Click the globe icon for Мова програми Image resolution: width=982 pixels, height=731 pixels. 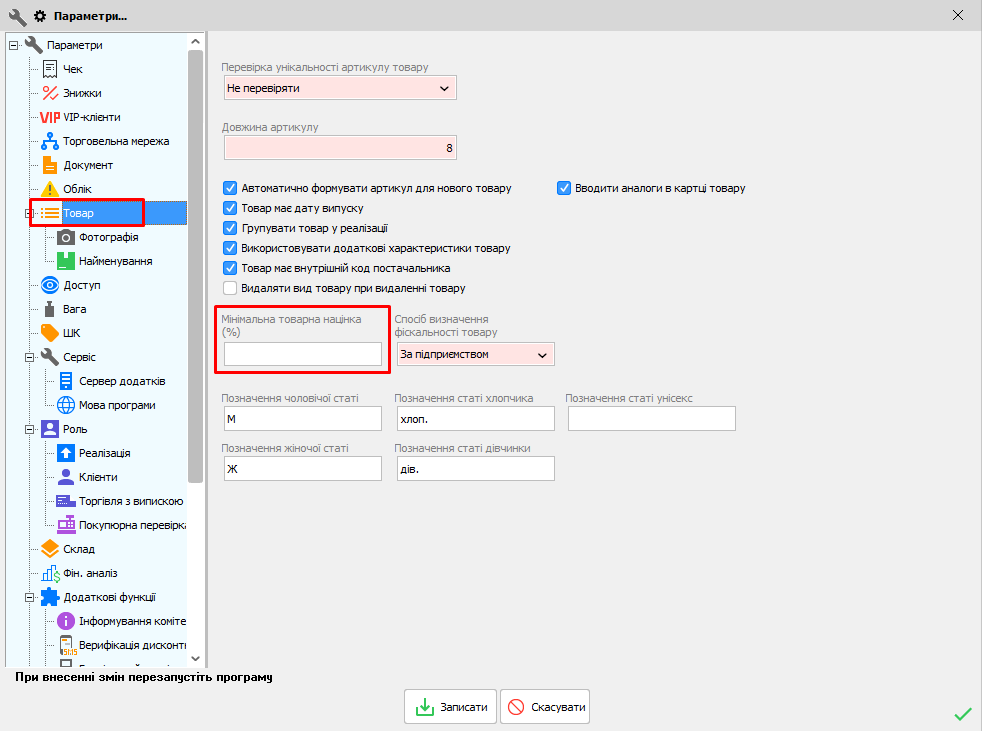(x=66, y=405)
